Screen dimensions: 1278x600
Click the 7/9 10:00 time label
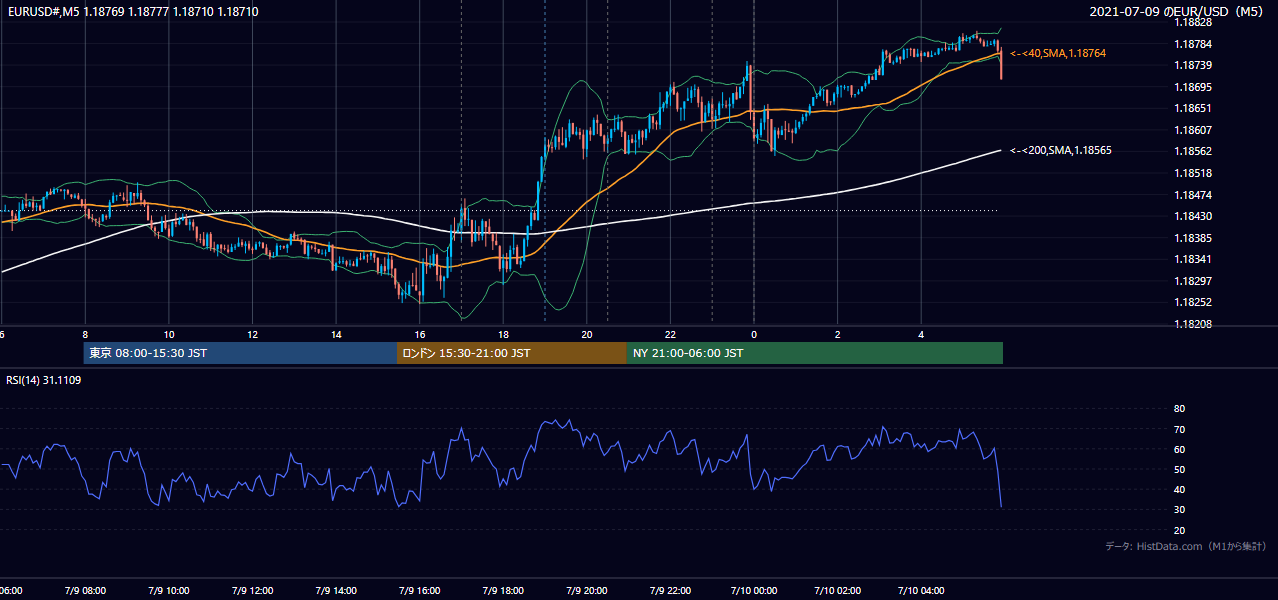point(168,590)
